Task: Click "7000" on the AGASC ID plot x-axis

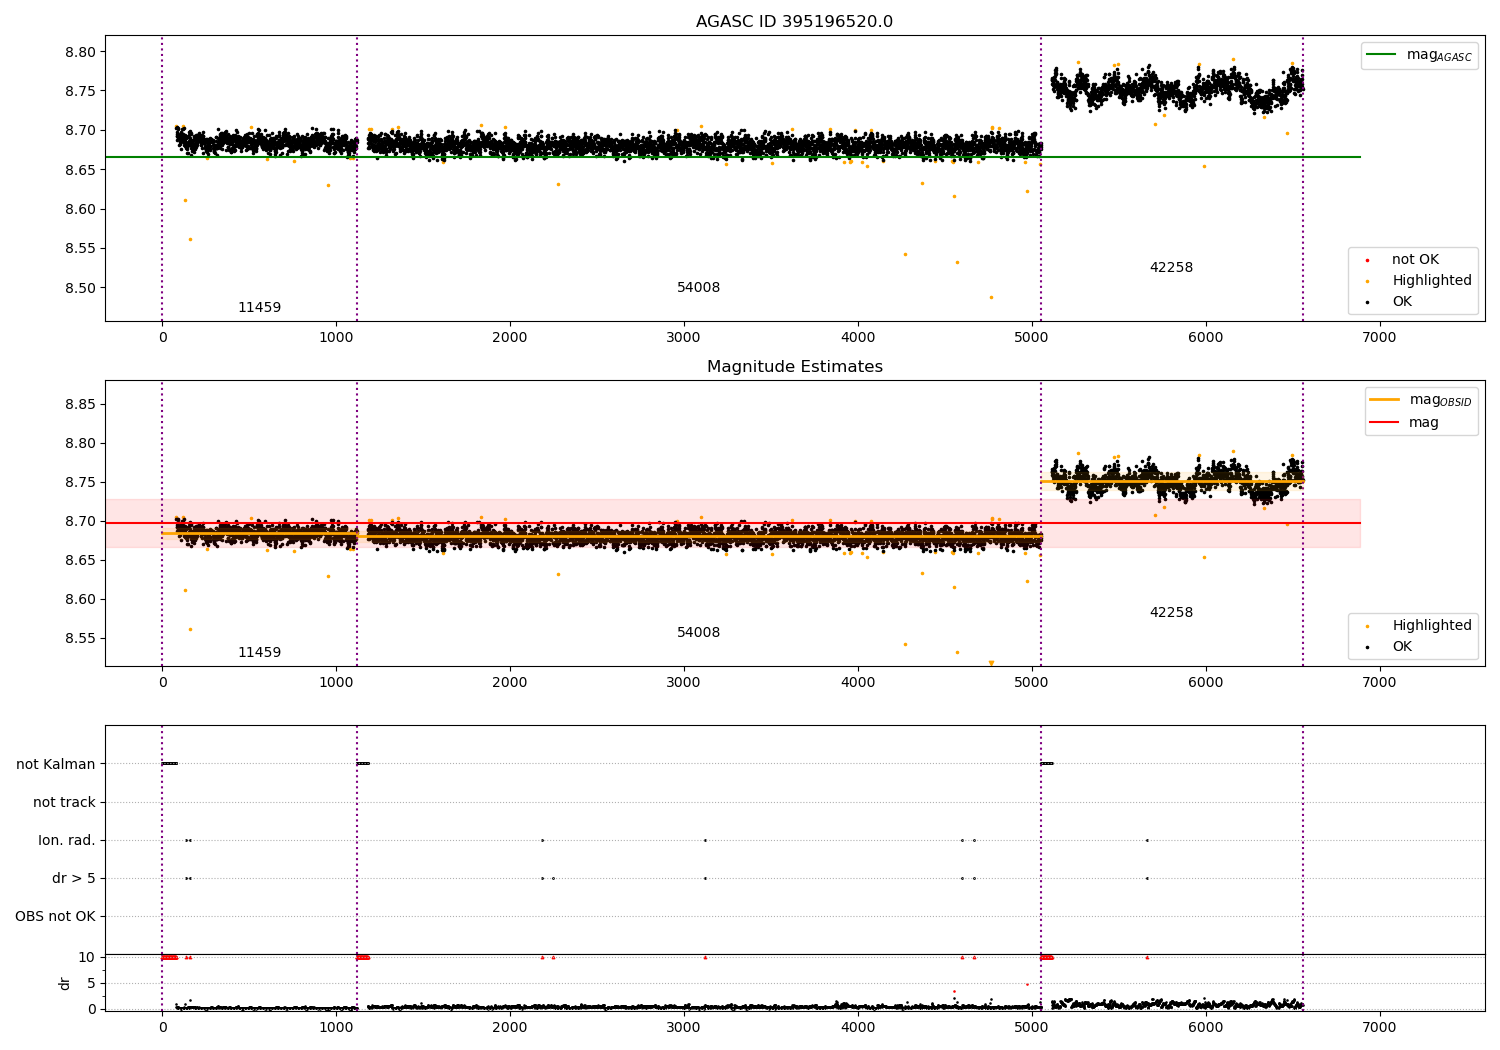Action: click(x=1379, y=338)
